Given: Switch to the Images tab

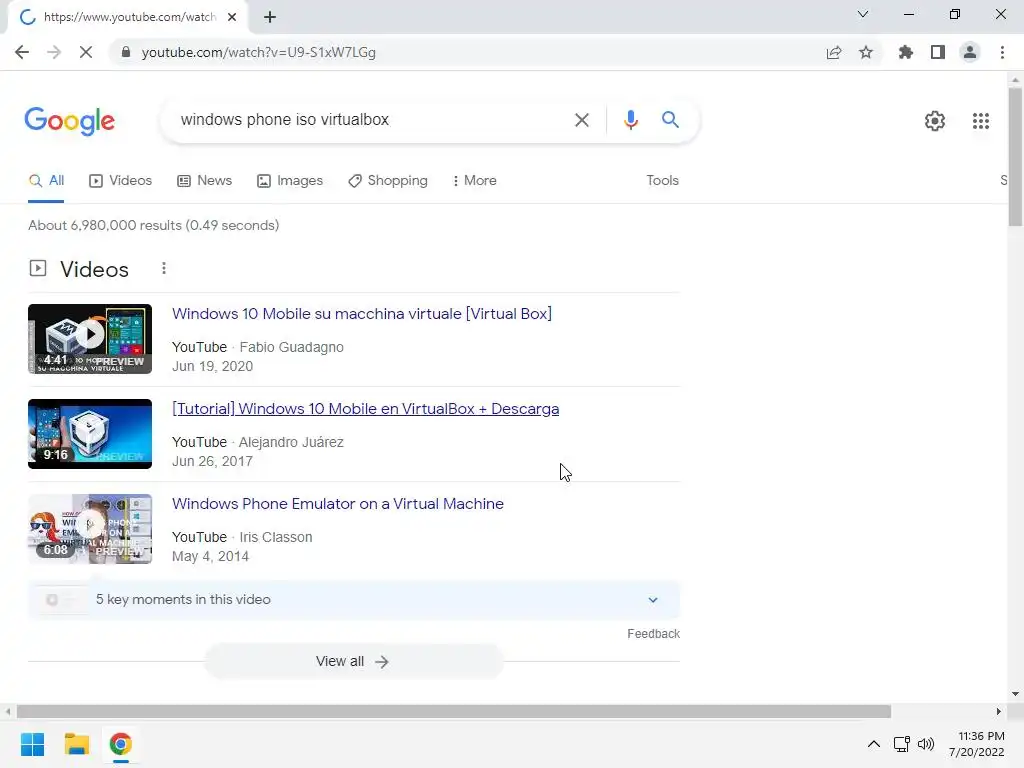Looking at the screenshot, I should tap(290, 181).
